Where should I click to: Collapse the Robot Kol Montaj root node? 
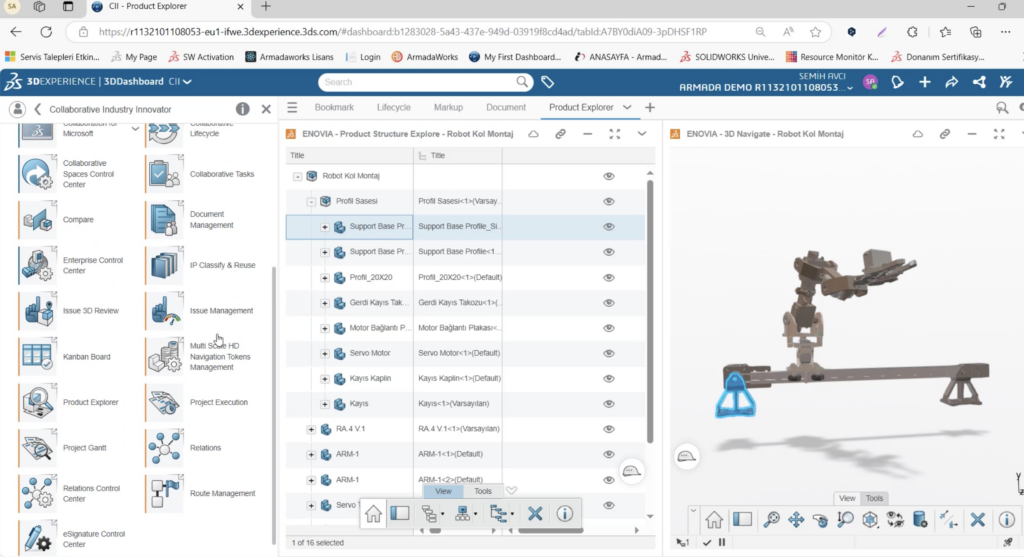click(x=298, y=176)
